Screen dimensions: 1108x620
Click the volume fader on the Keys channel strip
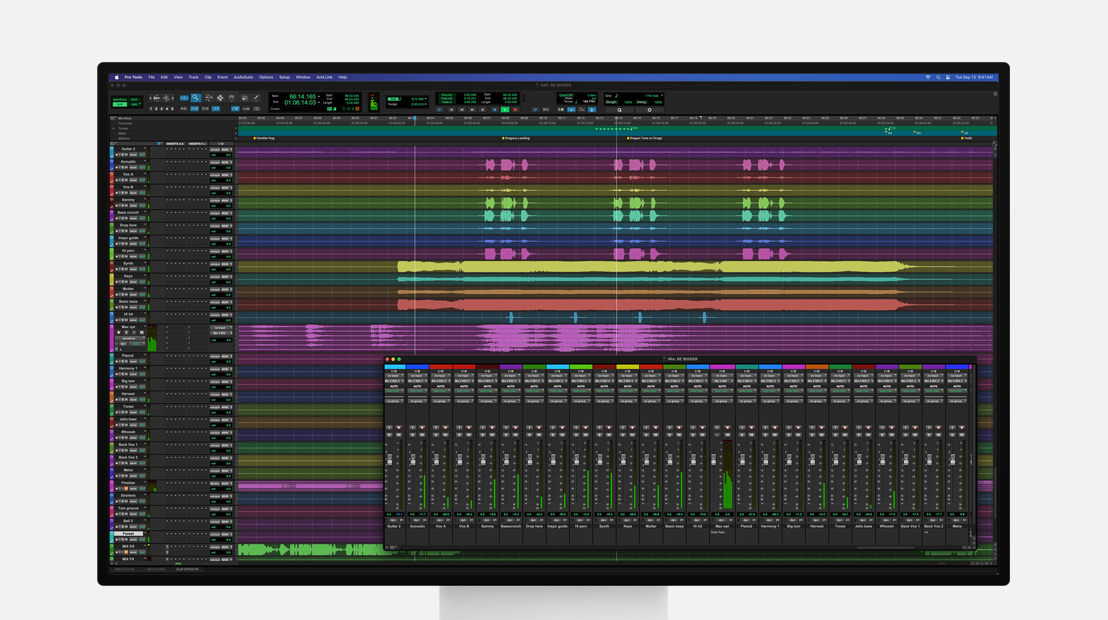coord(622,461)
